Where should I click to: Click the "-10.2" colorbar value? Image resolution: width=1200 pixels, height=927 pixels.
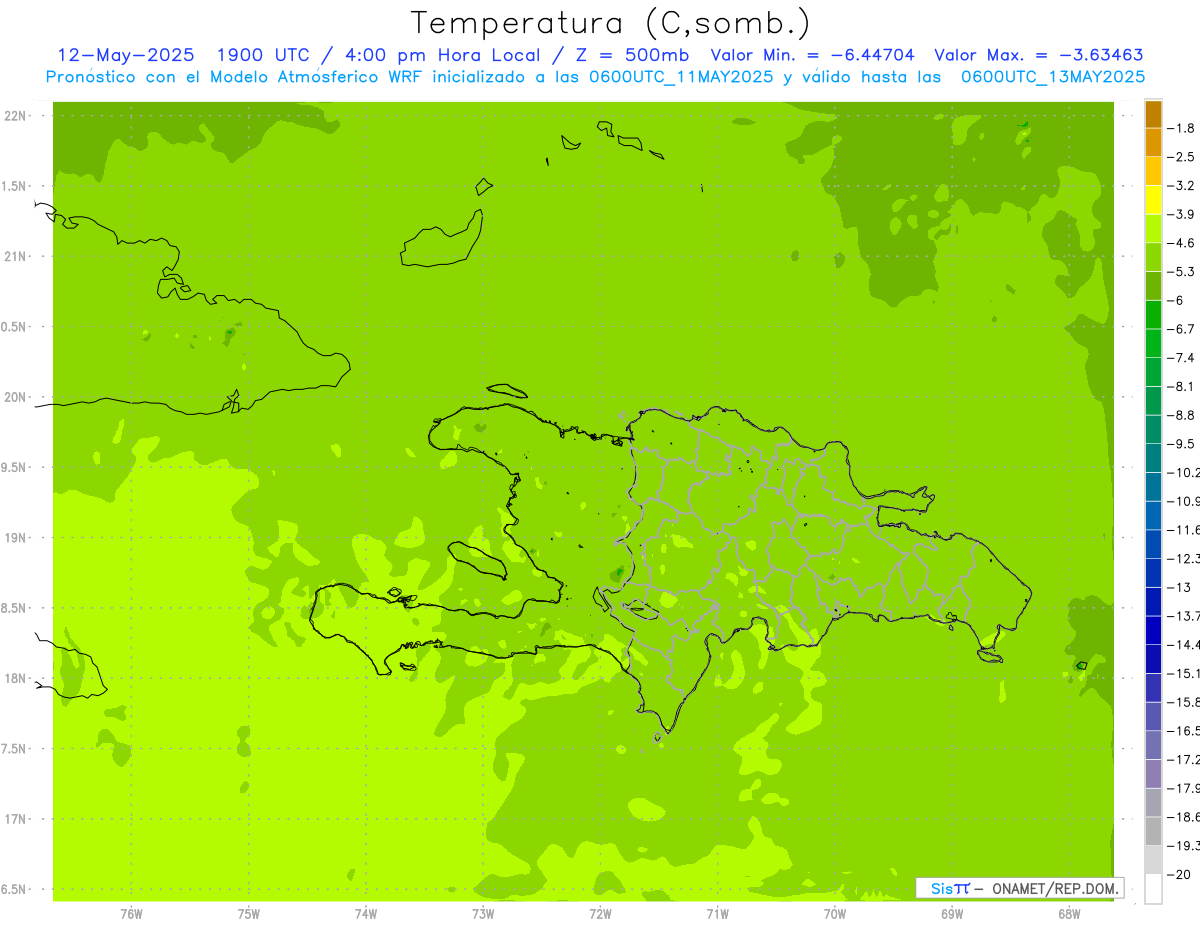click(x=1183, y=472)
